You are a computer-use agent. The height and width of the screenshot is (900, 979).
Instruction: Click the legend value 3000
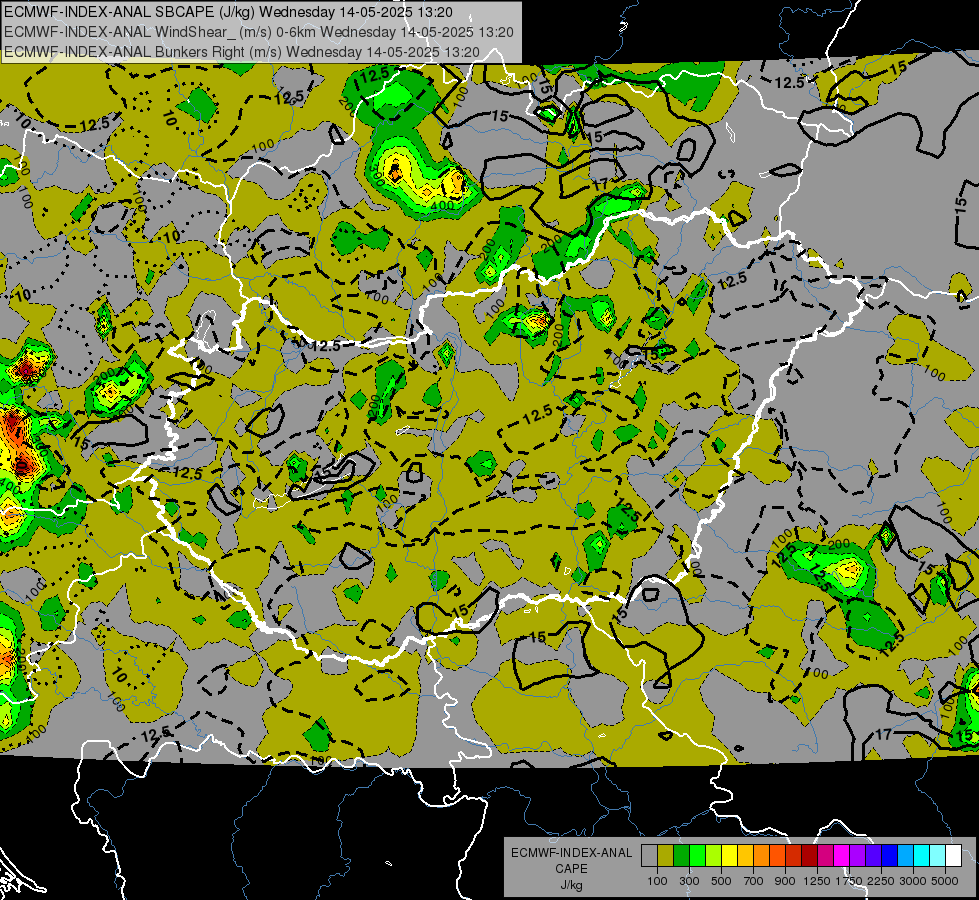[x=913, y=881]
